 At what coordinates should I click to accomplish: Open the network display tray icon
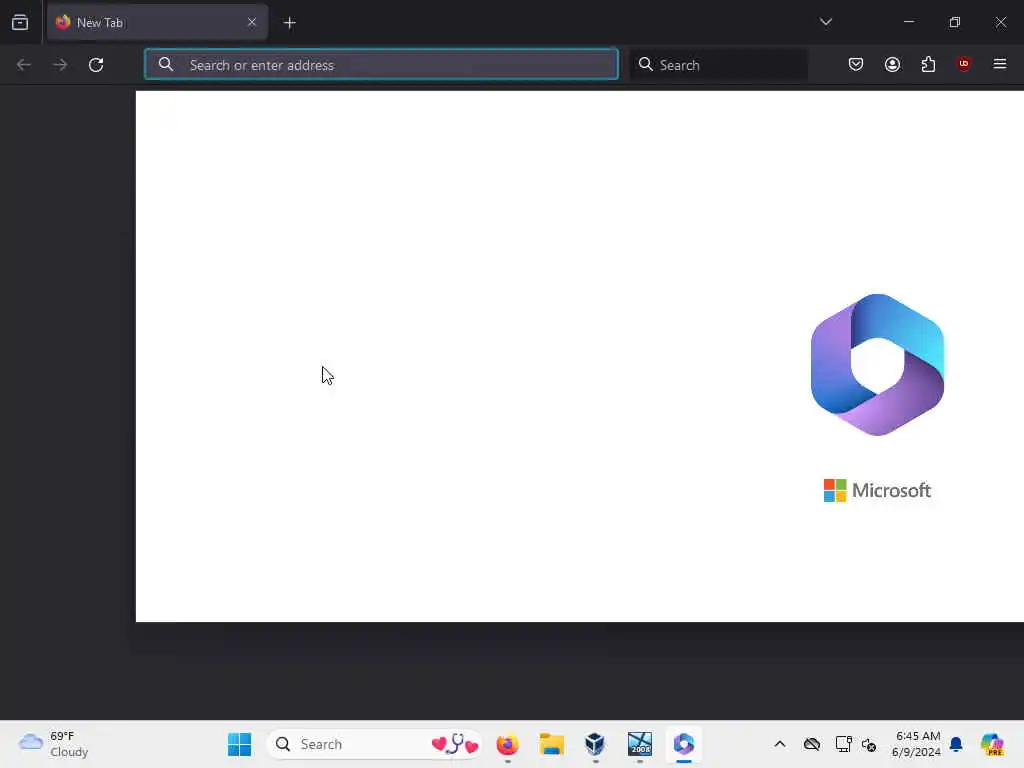(x=843, y=744)
